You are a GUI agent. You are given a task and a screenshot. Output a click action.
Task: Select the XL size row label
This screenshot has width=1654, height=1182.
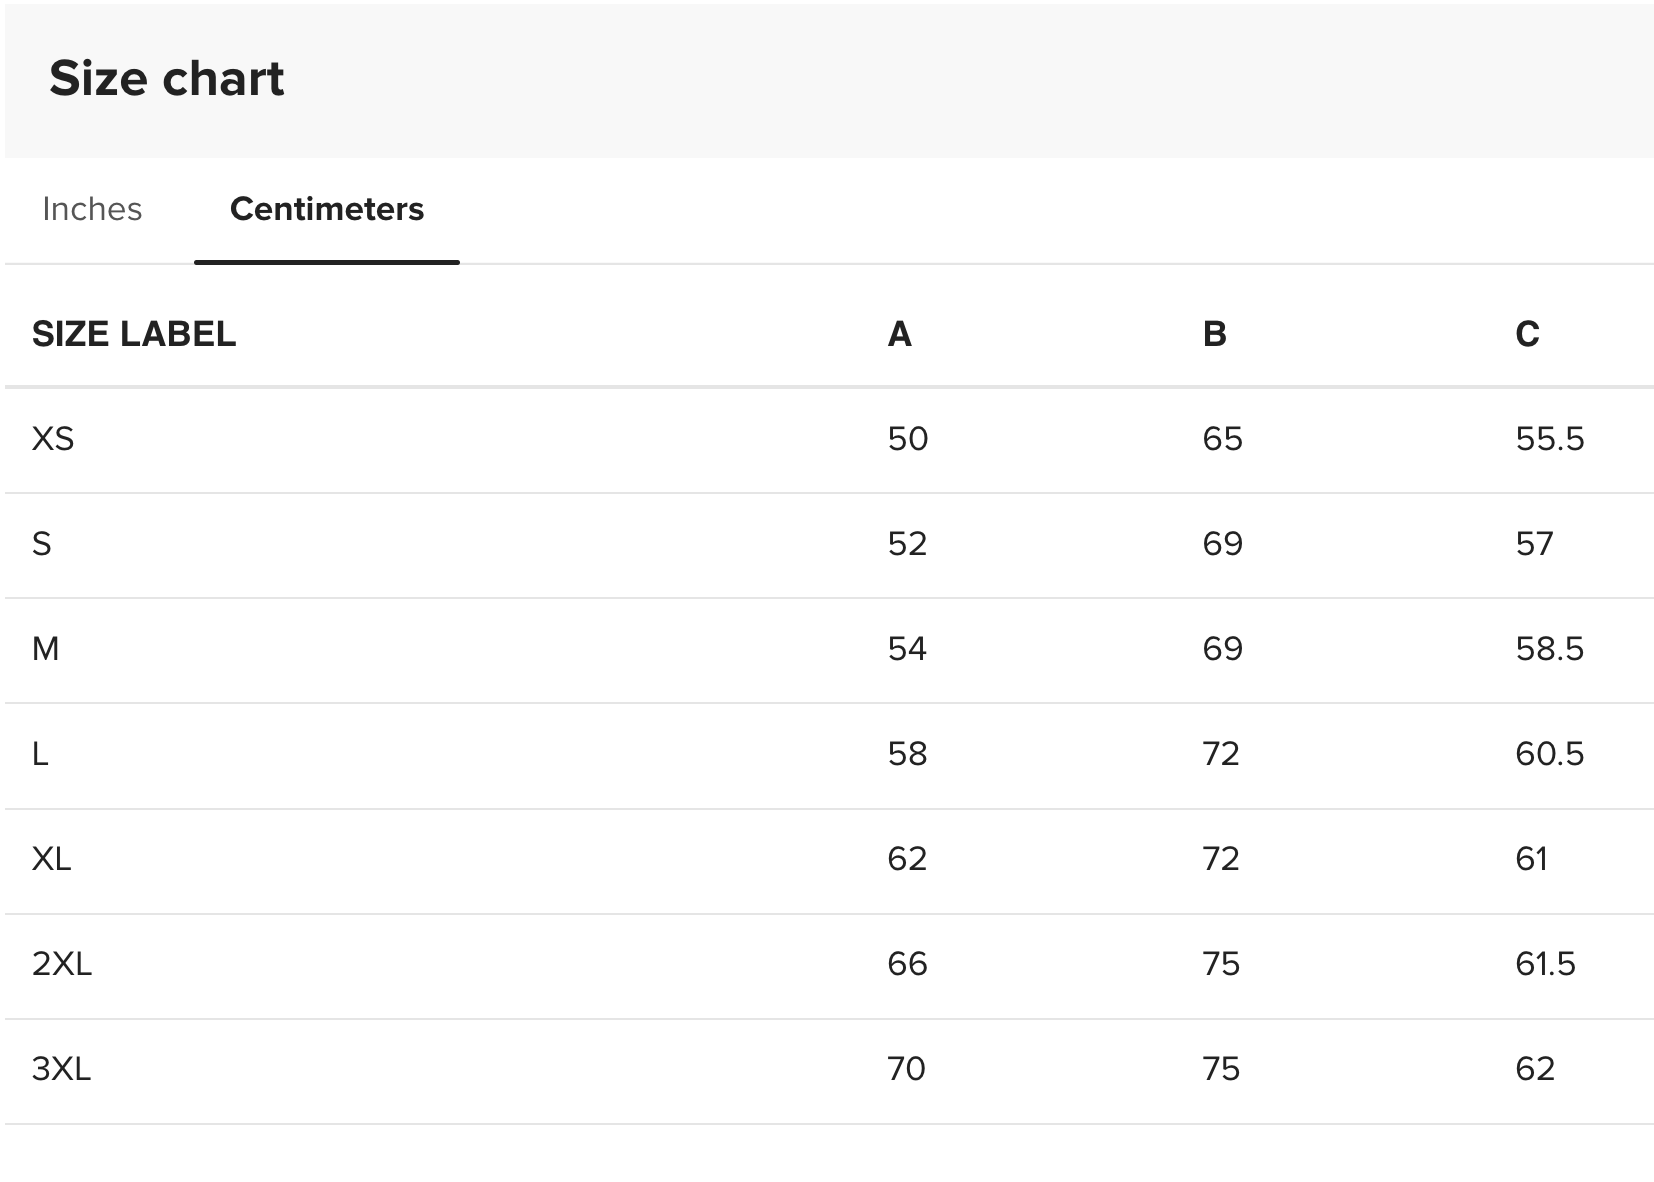tap(51, 859)
